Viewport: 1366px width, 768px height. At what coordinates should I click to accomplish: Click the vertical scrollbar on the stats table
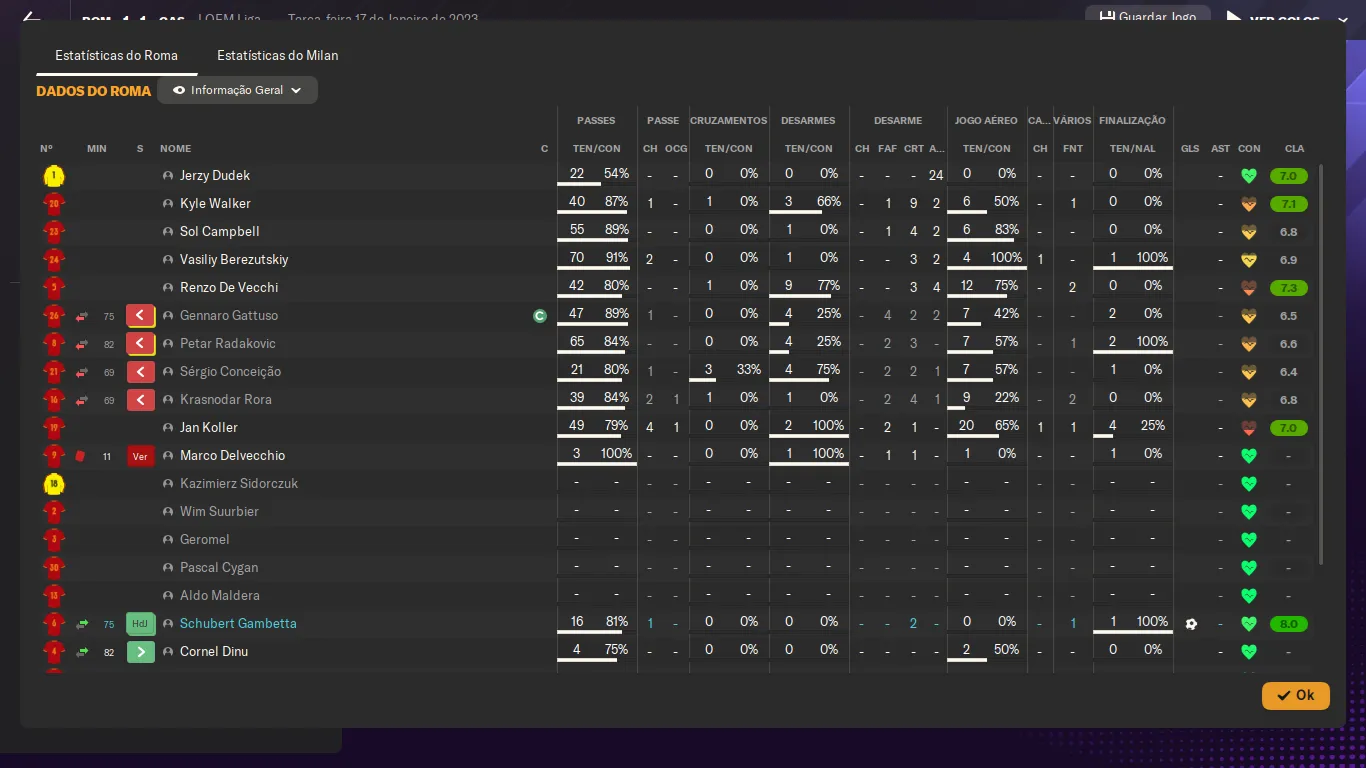coord(1322,365)
